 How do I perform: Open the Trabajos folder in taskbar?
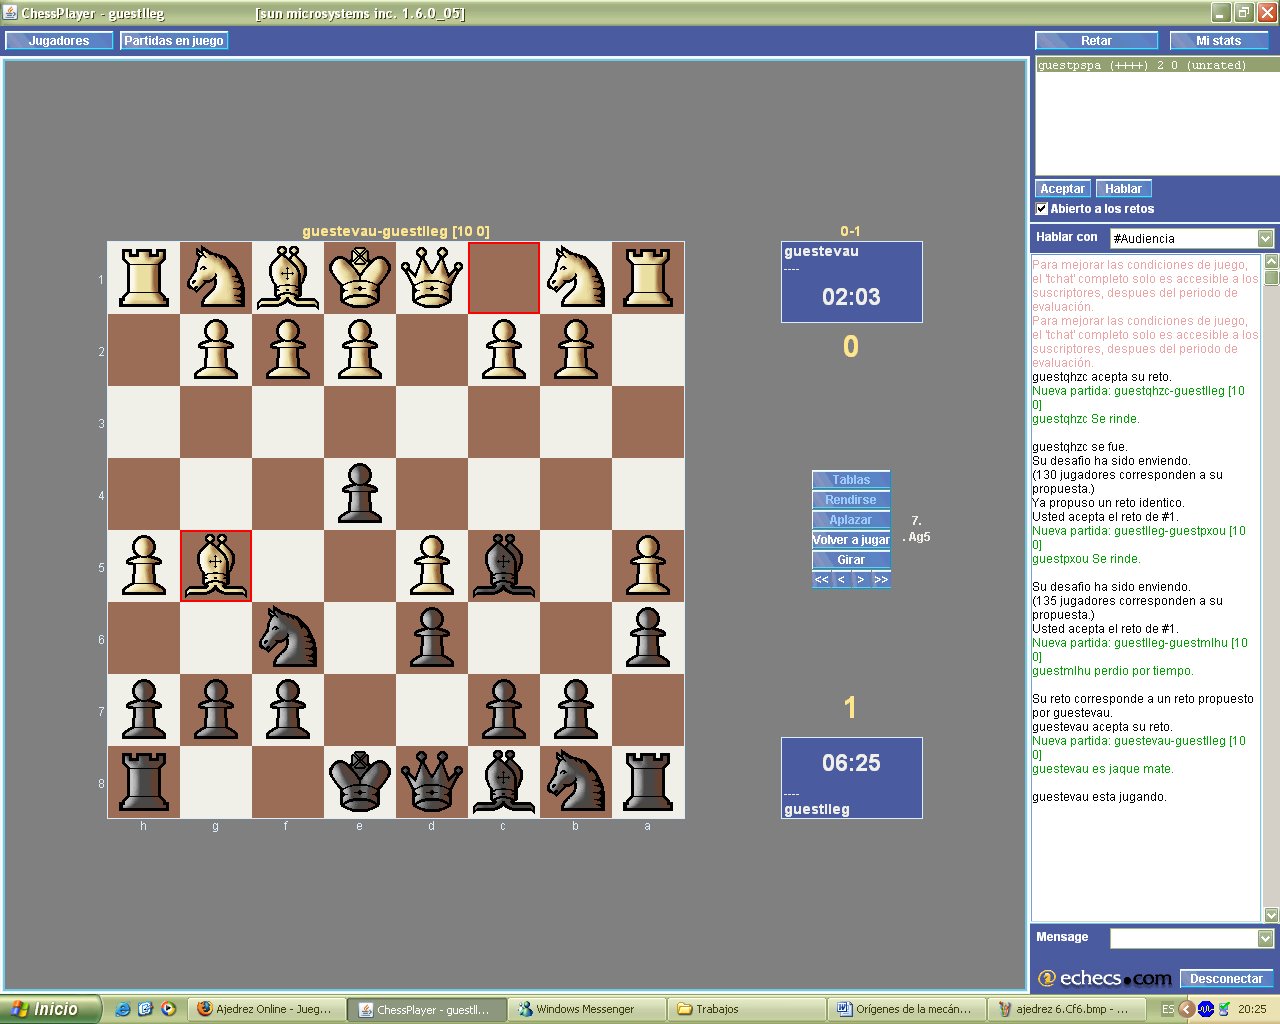tap(745, 1009)
